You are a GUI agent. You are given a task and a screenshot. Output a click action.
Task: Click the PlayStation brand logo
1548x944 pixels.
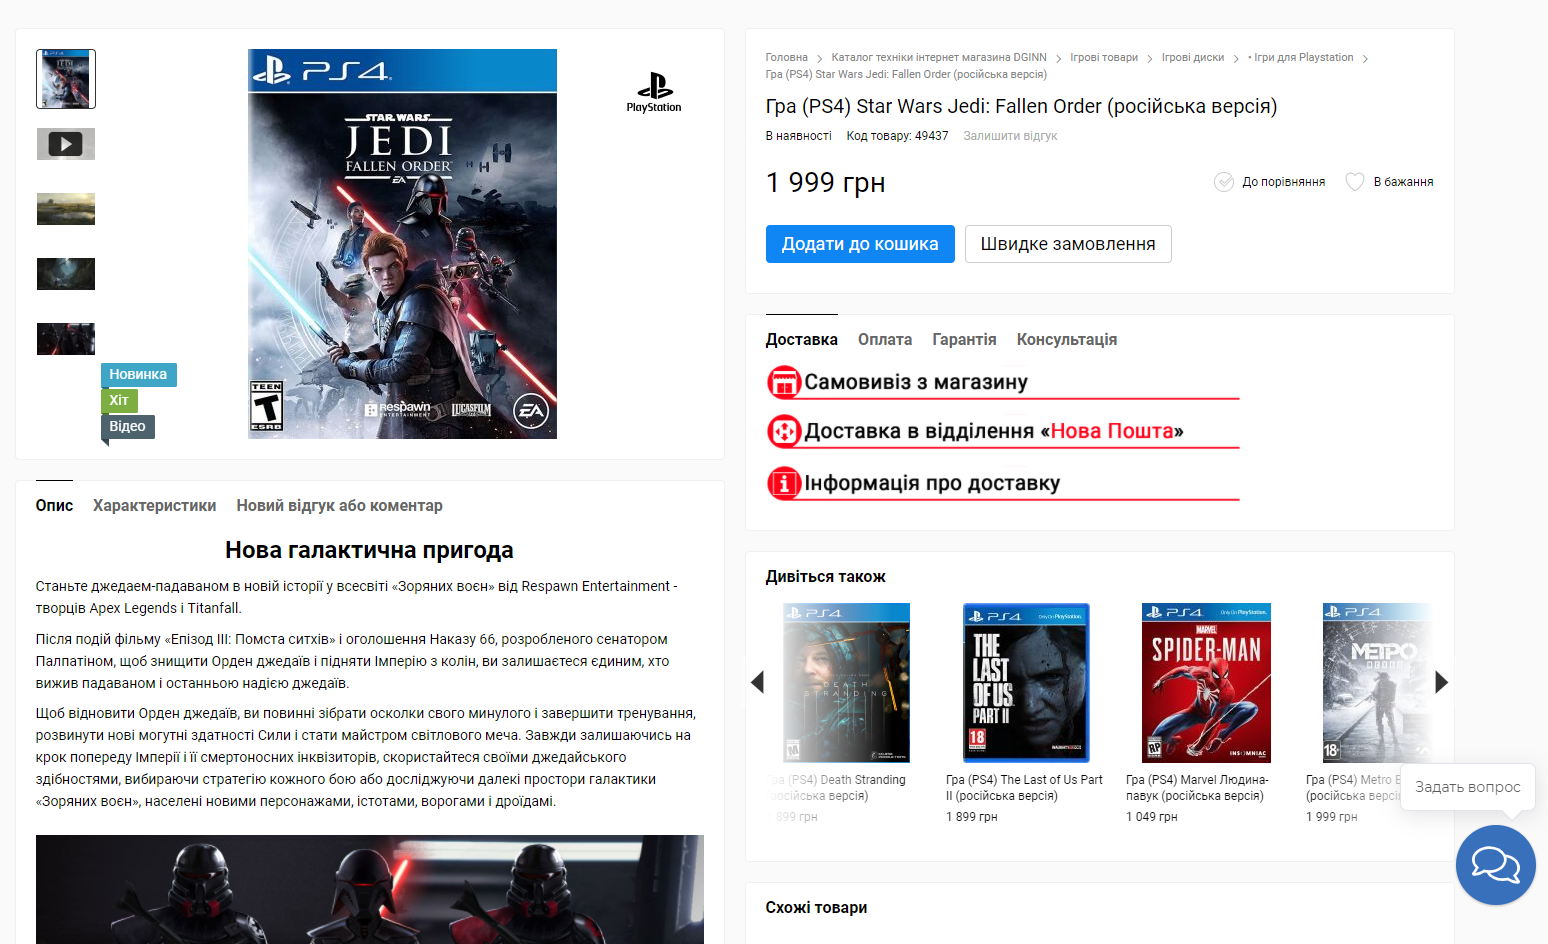(654, 92)
